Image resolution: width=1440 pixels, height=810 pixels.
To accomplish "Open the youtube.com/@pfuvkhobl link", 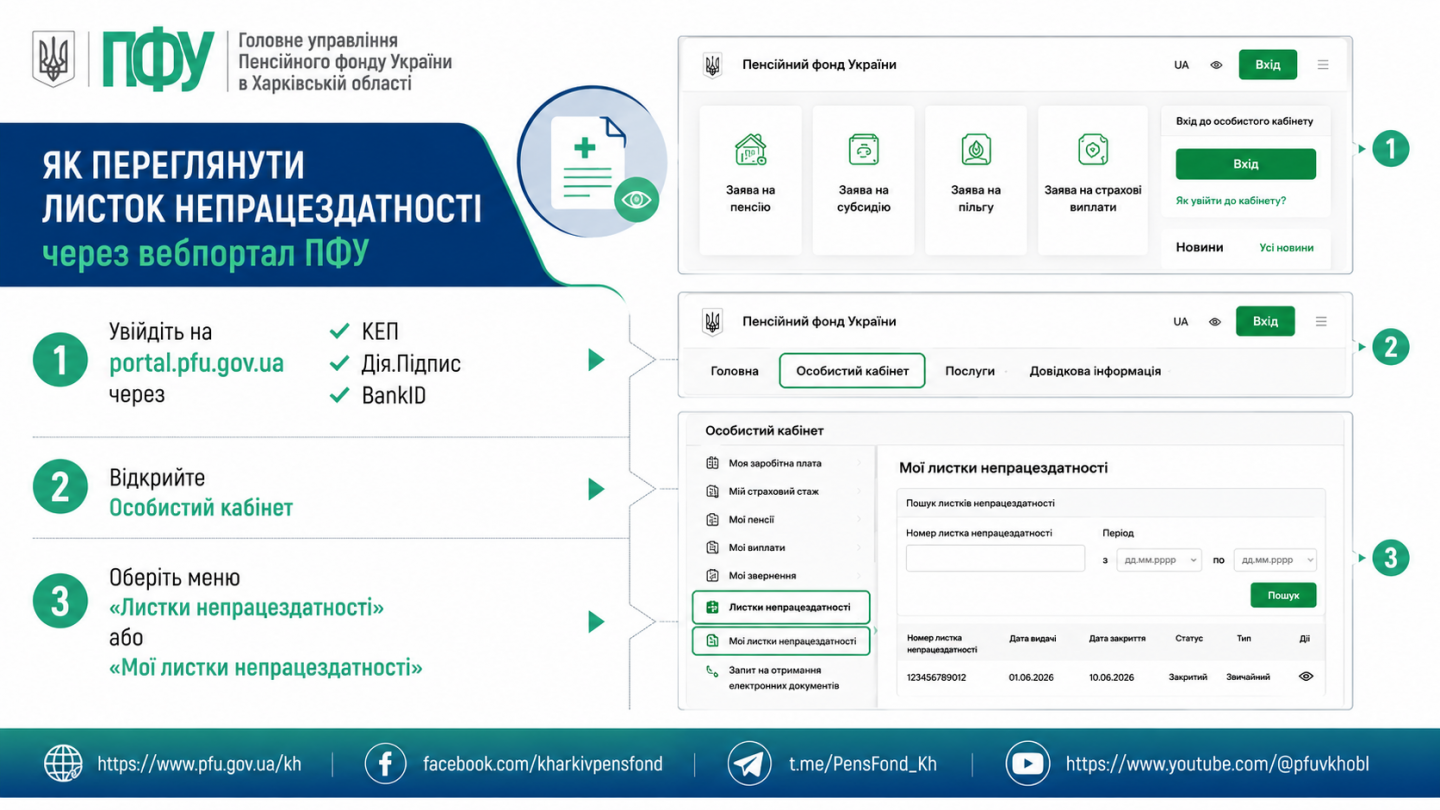I will coord(1217,764).
